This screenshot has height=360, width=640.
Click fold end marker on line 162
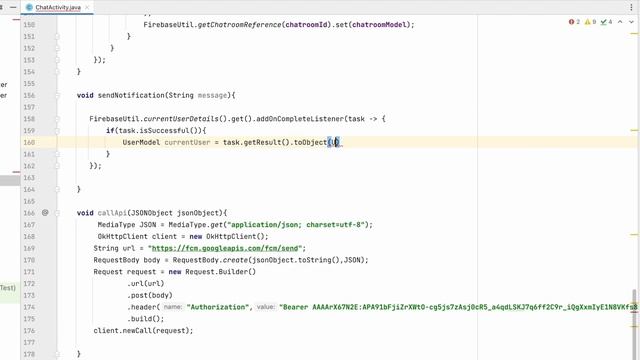pos(57,166)
